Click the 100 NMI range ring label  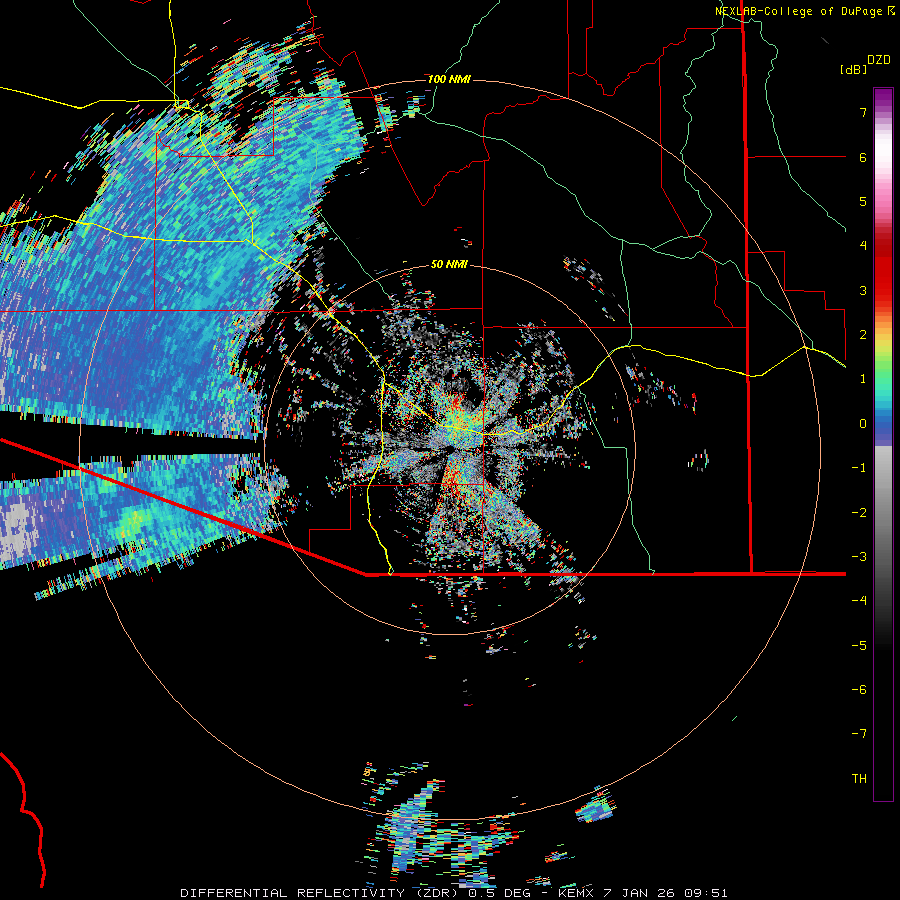pos(449,79)
